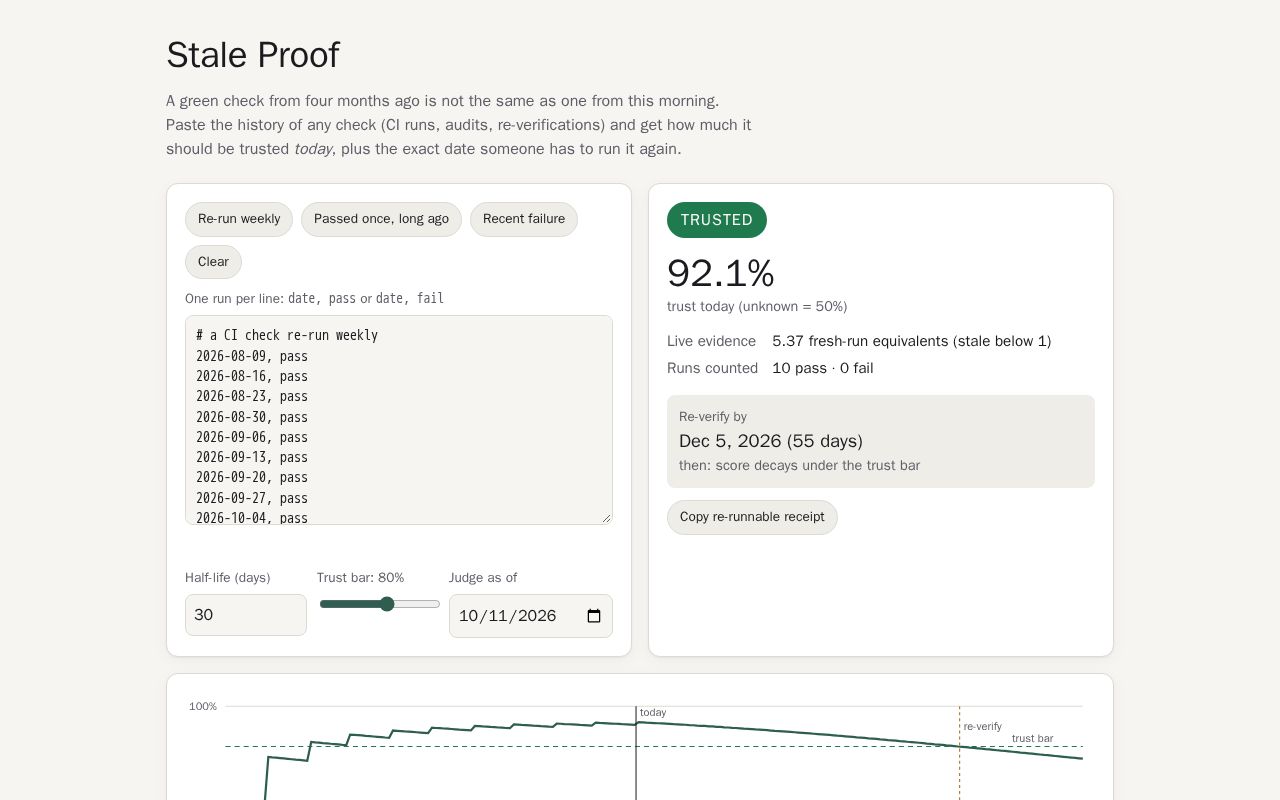The width and height of the screenshot is (1280, 800).
Task: Click the 100% axis label on chart
Action: pos(203,706)
